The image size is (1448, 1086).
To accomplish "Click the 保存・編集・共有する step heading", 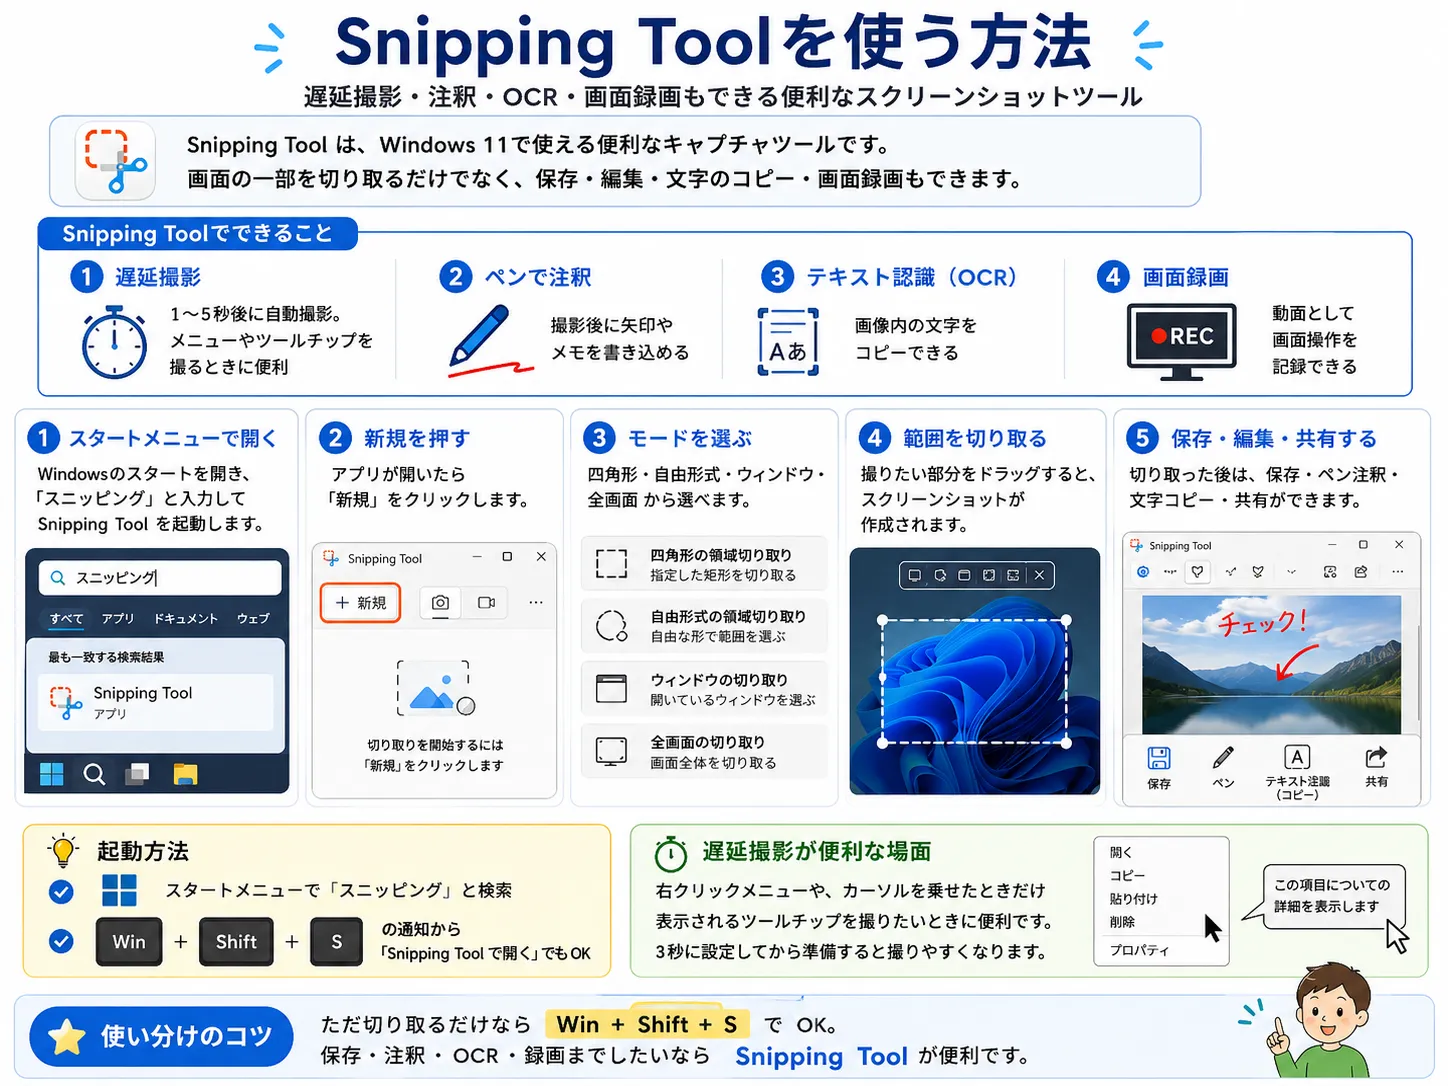I will tap(1274, 438).
